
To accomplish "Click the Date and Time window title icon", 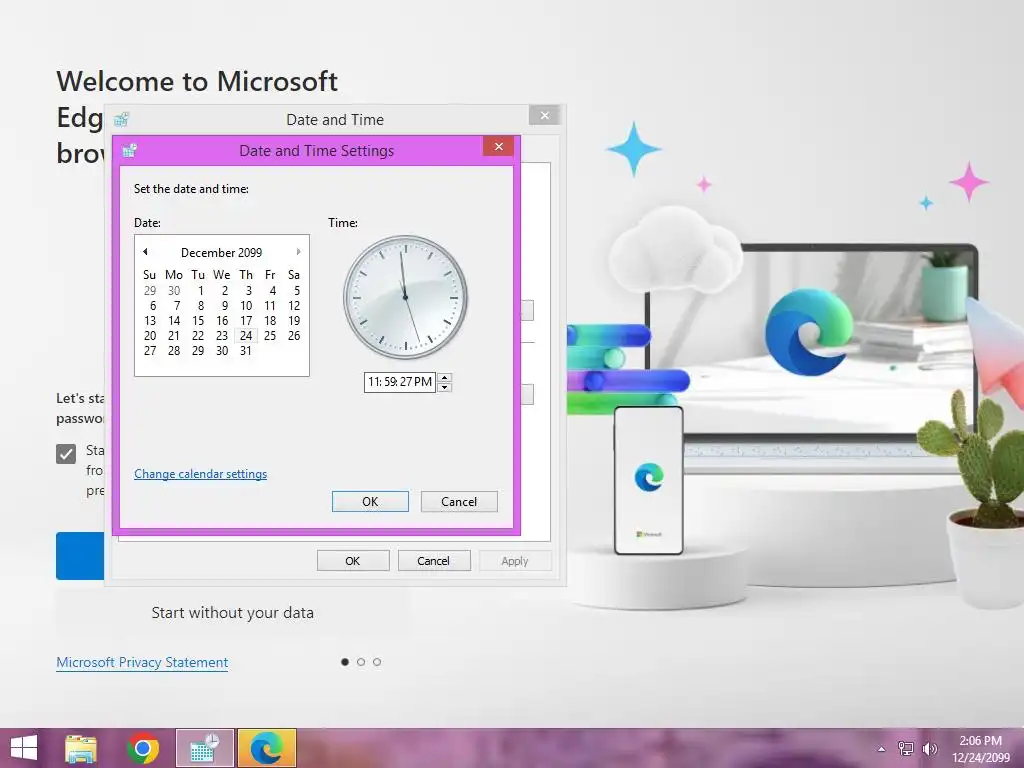I will (121, 120).
